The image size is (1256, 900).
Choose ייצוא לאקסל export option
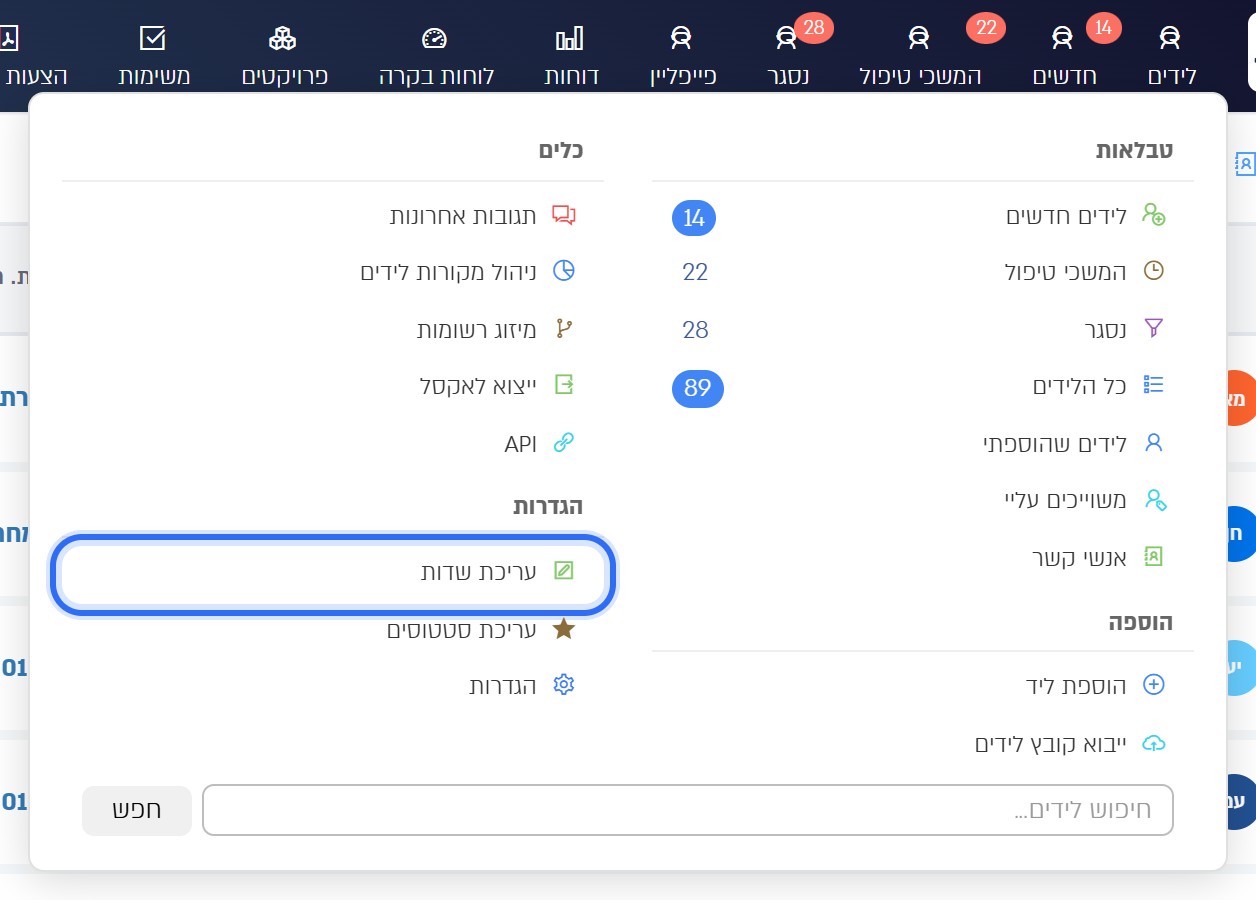pyautogui.click(x=478, y=386)
